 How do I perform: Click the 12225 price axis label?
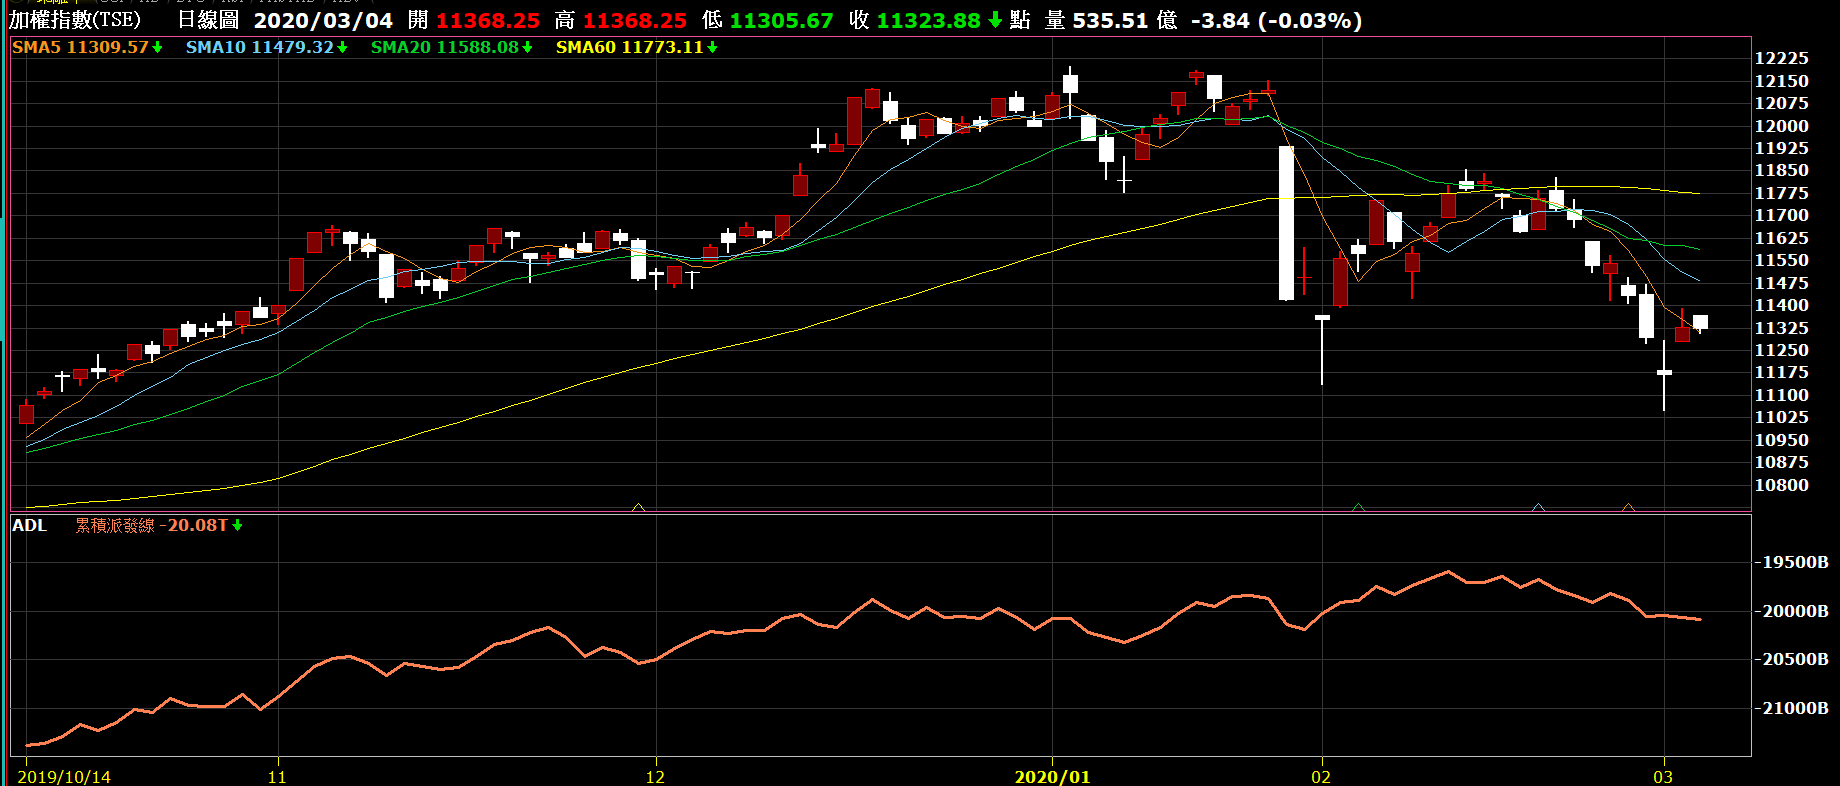[x=1782, y=59]
